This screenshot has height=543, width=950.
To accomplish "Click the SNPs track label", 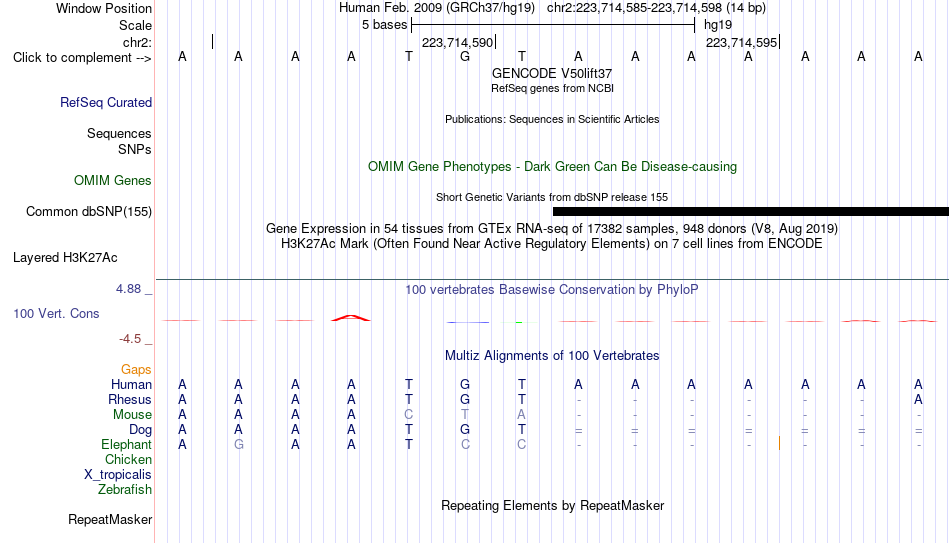I will 135,149.
